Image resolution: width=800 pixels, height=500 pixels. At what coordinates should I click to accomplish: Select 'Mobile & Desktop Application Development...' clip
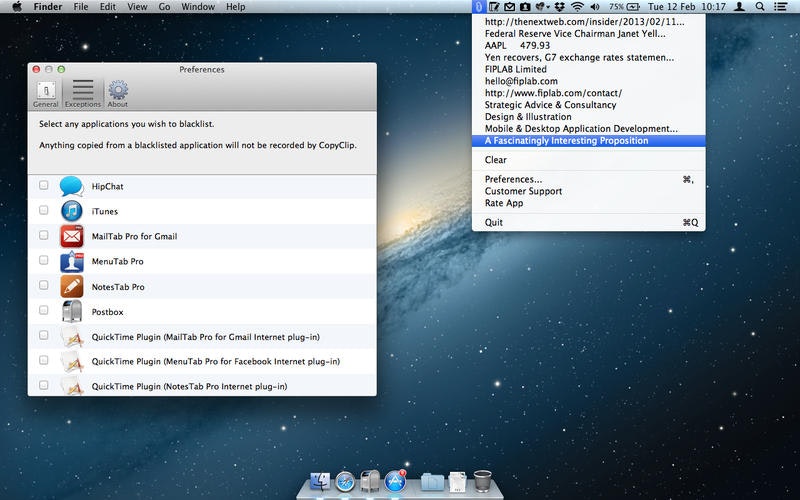pos(589,129)
